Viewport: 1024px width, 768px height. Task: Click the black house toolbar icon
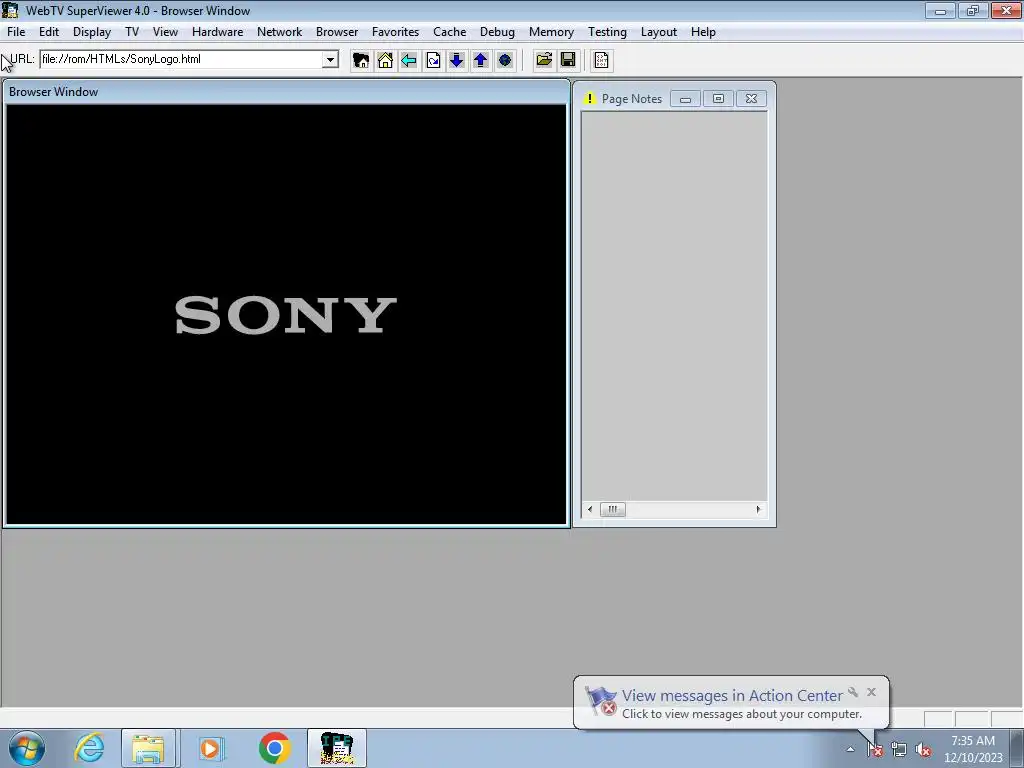(360, 60)
